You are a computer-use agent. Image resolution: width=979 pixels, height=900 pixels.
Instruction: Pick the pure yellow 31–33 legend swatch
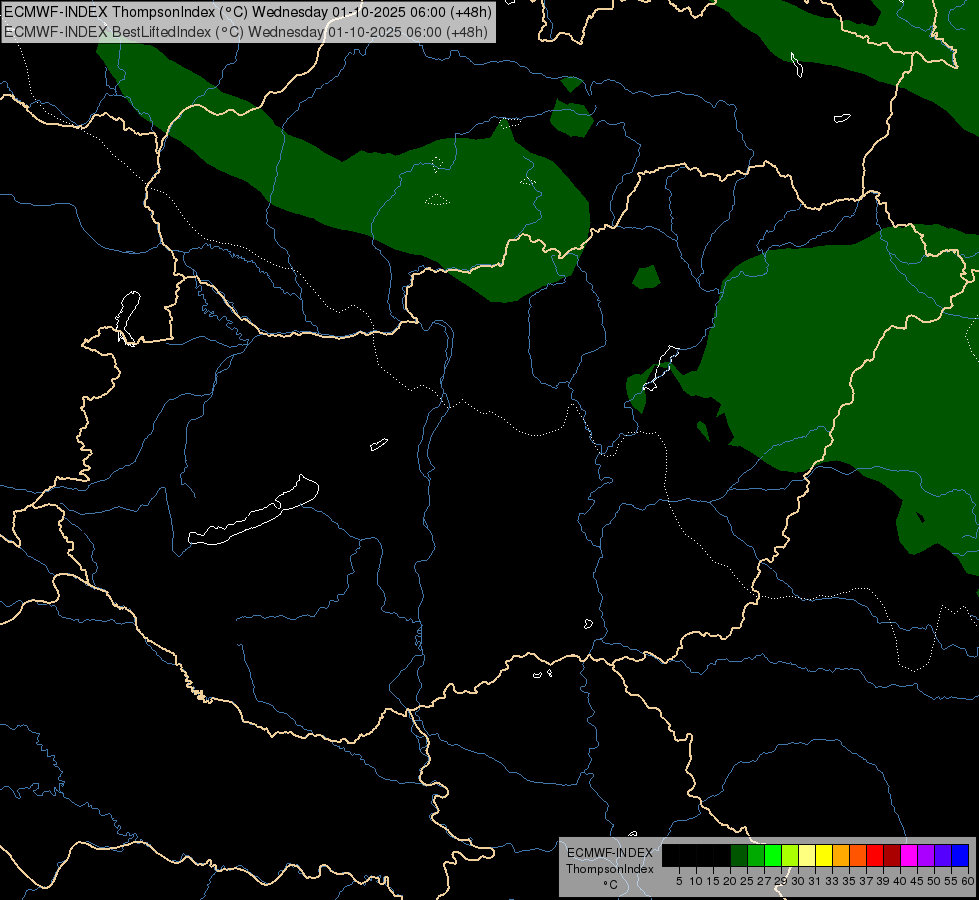pos(824,855)
